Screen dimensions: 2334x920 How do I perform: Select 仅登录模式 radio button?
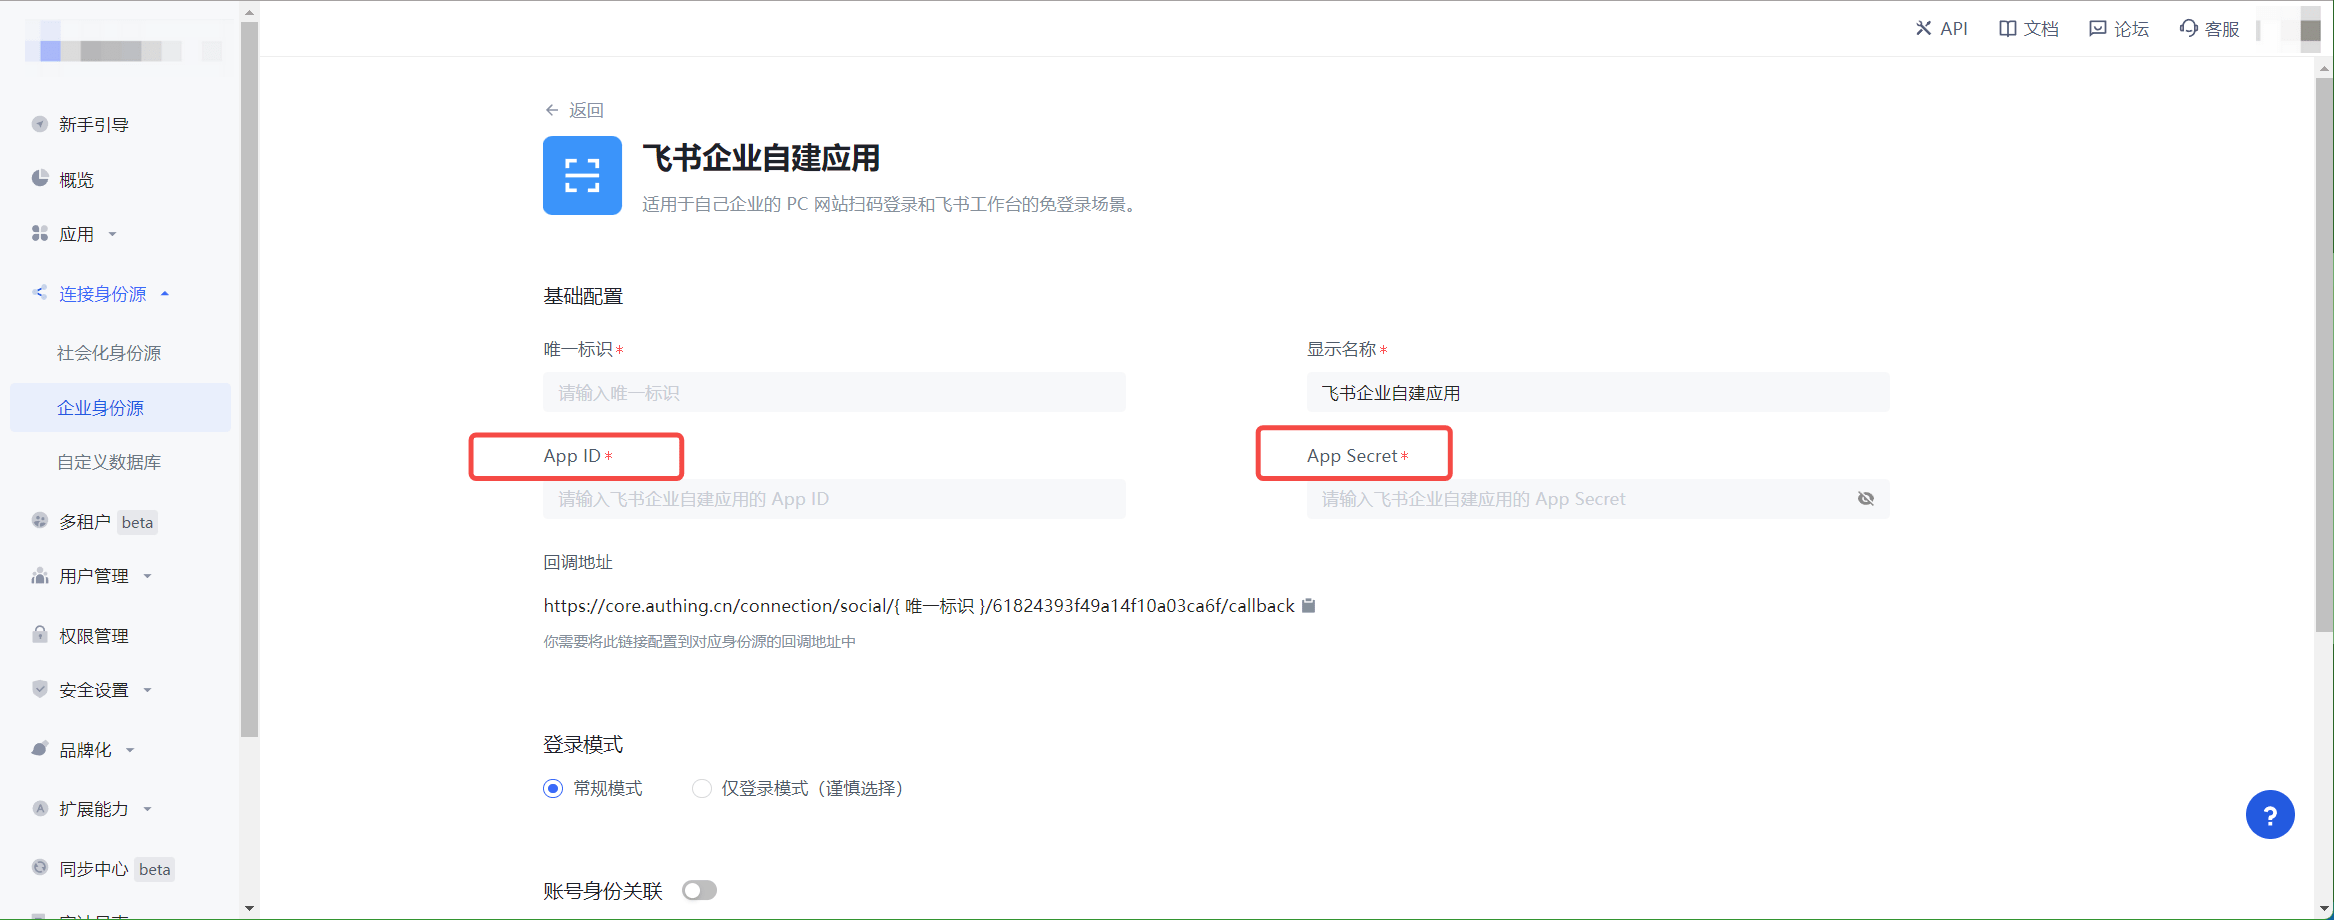(x=702, y=789)
